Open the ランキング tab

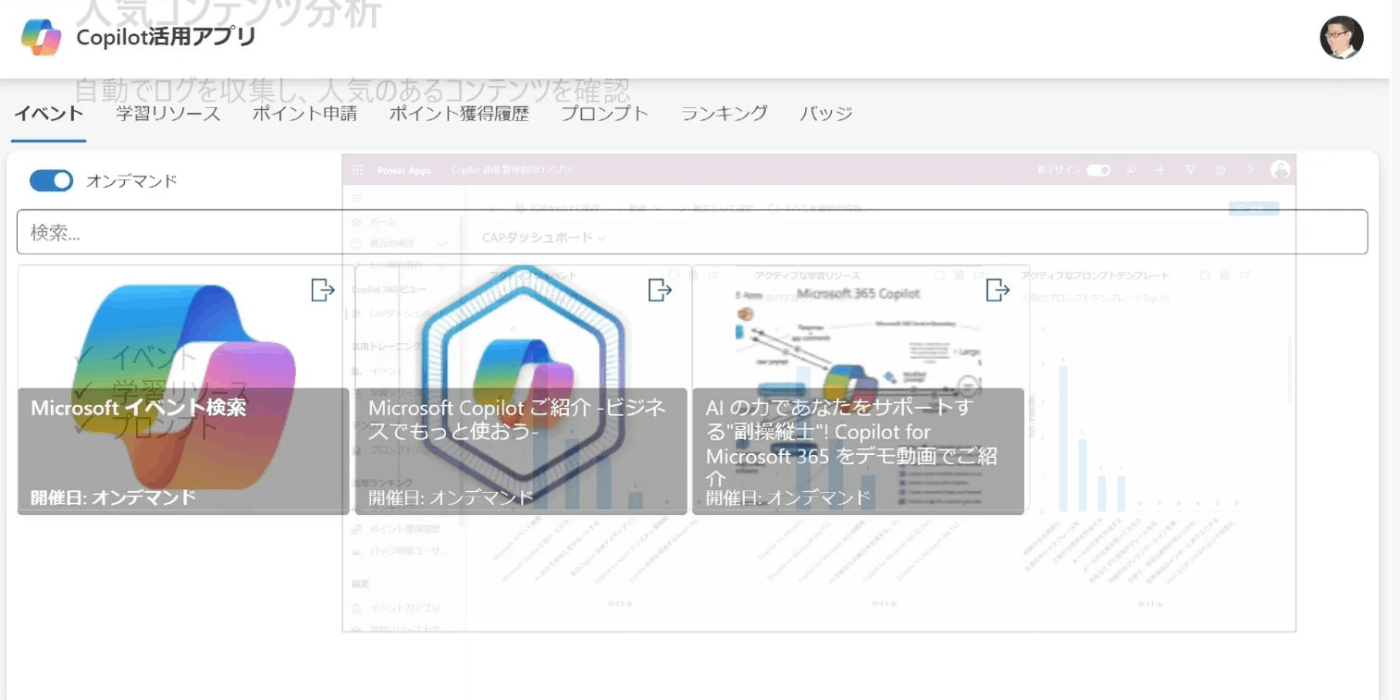725,113
